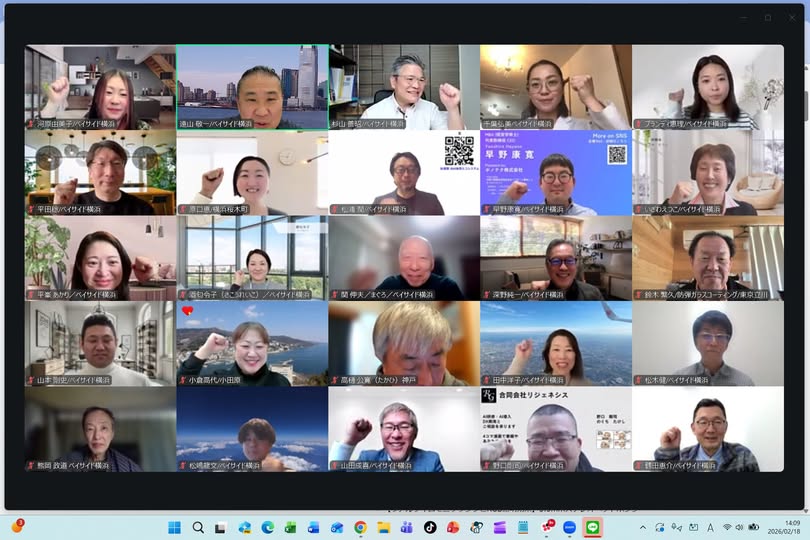This screenshot has width=810, height=540.
Task: Select the video tile with red heart reaction
Action: (252, 343)
